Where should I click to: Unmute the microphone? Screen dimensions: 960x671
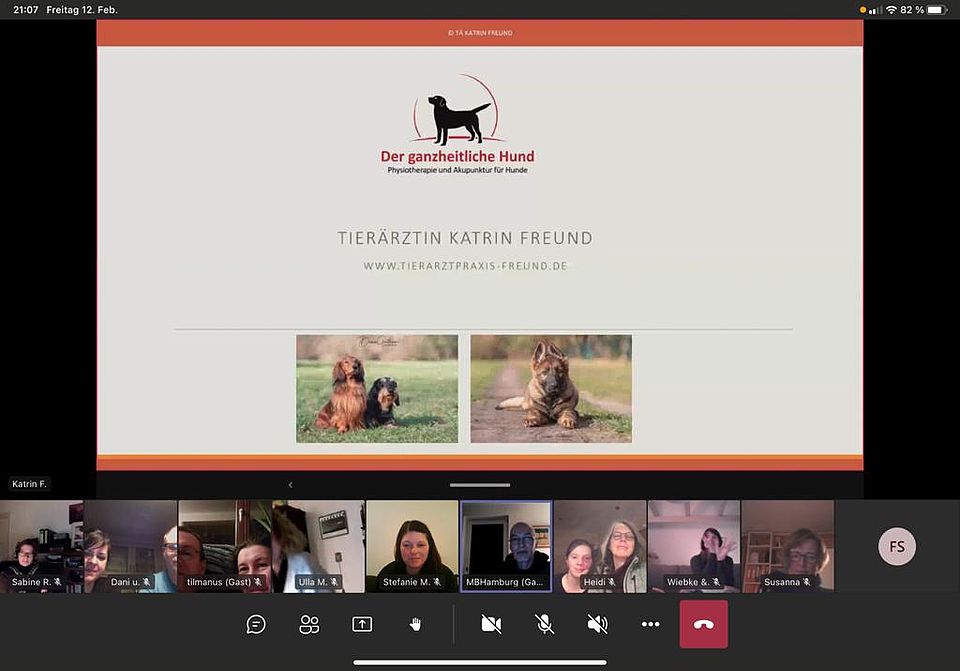point(544,624)
